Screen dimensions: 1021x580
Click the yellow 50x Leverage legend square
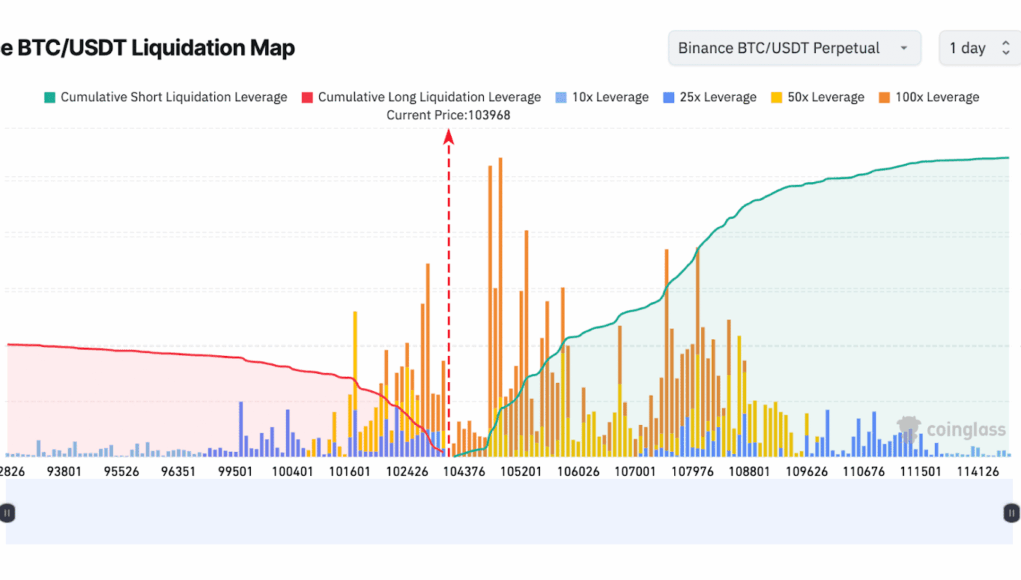(777, 97)
